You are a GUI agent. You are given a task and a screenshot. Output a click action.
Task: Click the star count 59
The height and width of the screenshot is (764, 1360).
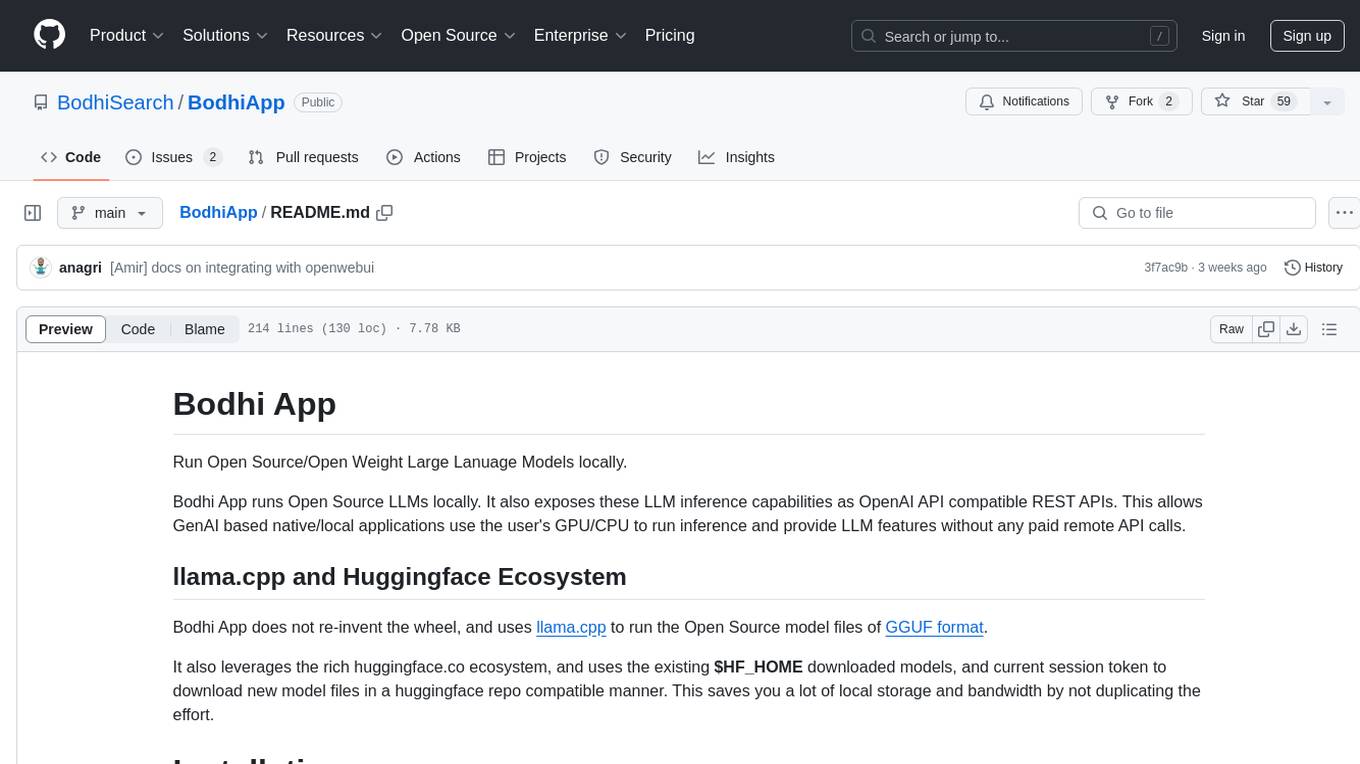[x=1284, y=102]
